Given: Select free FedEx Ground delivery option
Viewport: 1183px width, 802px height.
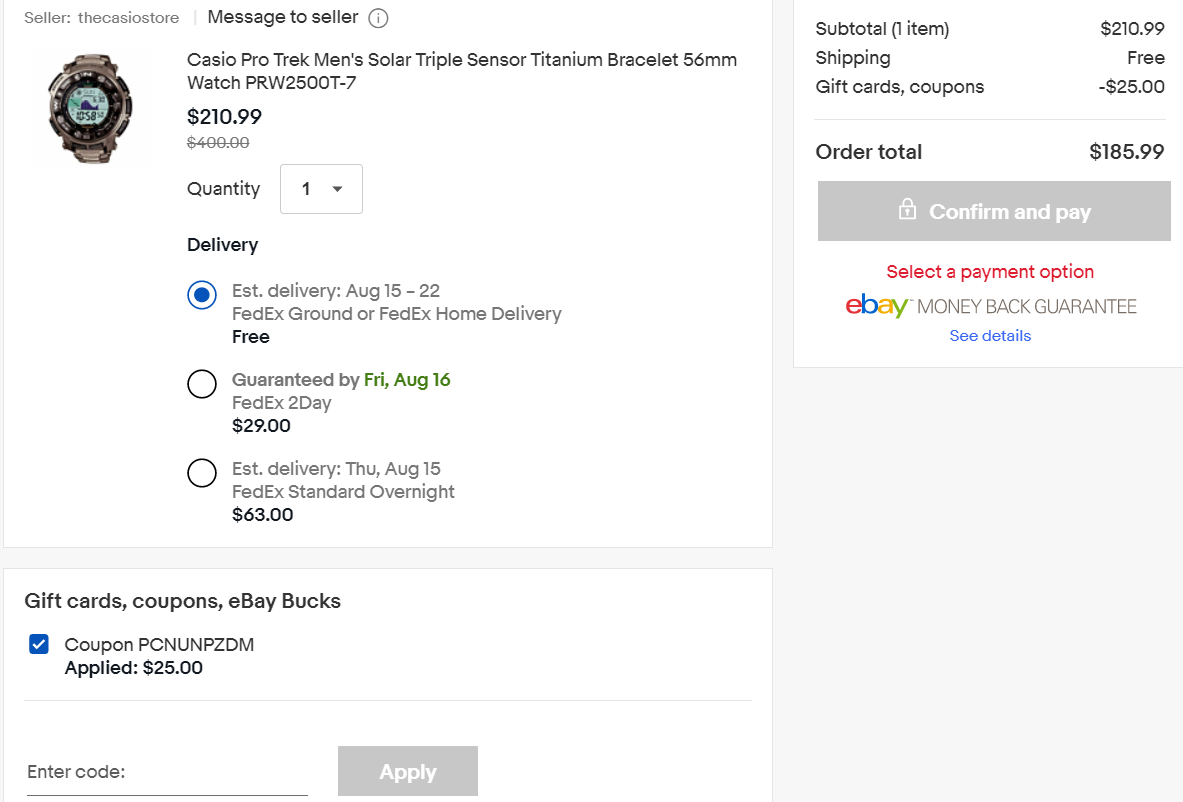Looking at the screenshot, I should pyautogui.click(x=202, y=295).
